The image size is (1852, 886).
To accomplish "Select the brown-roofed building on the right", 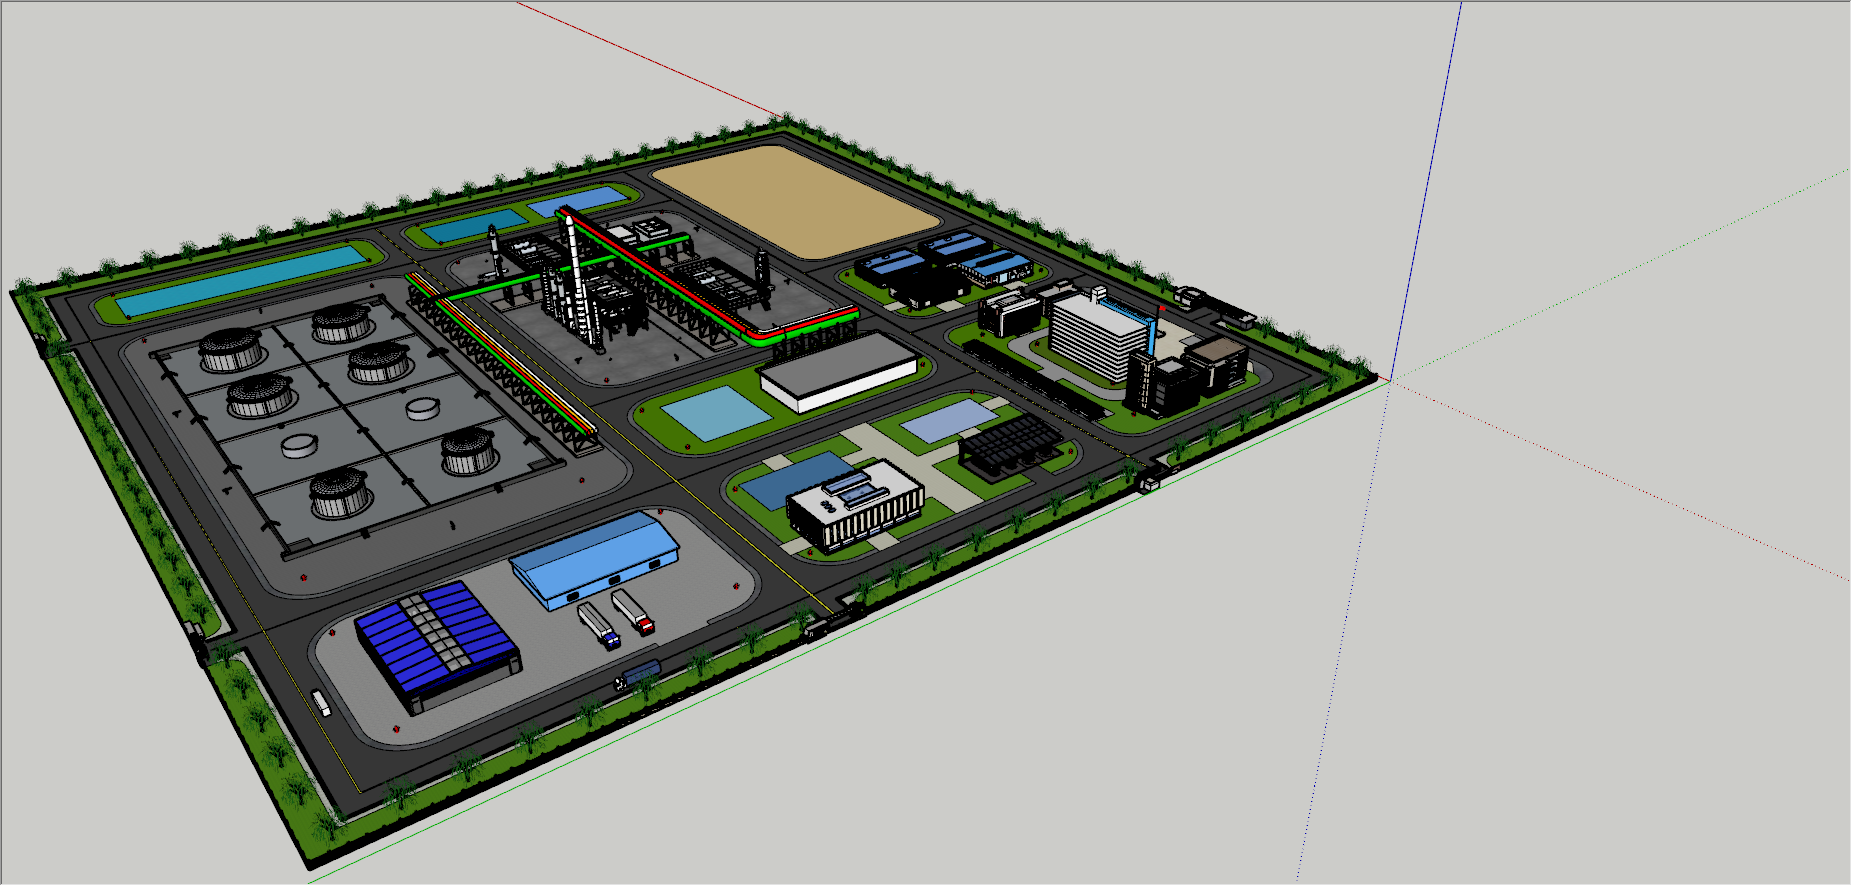I will [x=1215, y=363].
